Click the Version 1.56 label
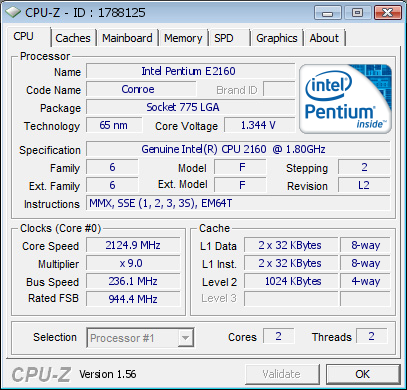This screenshot has height=390, width=407. 107,374
